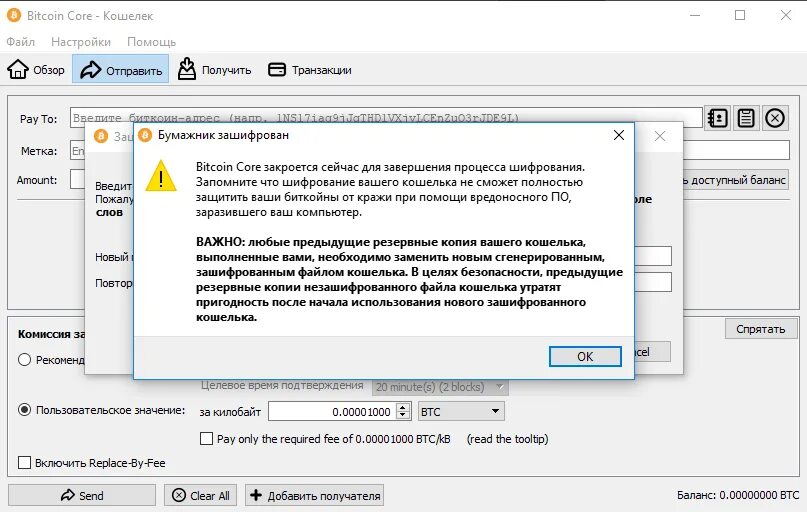The width and height of the screenshot is (807, 512).
Task: Click the fee per kilobyte input field
Action: [x=332, y=412]
